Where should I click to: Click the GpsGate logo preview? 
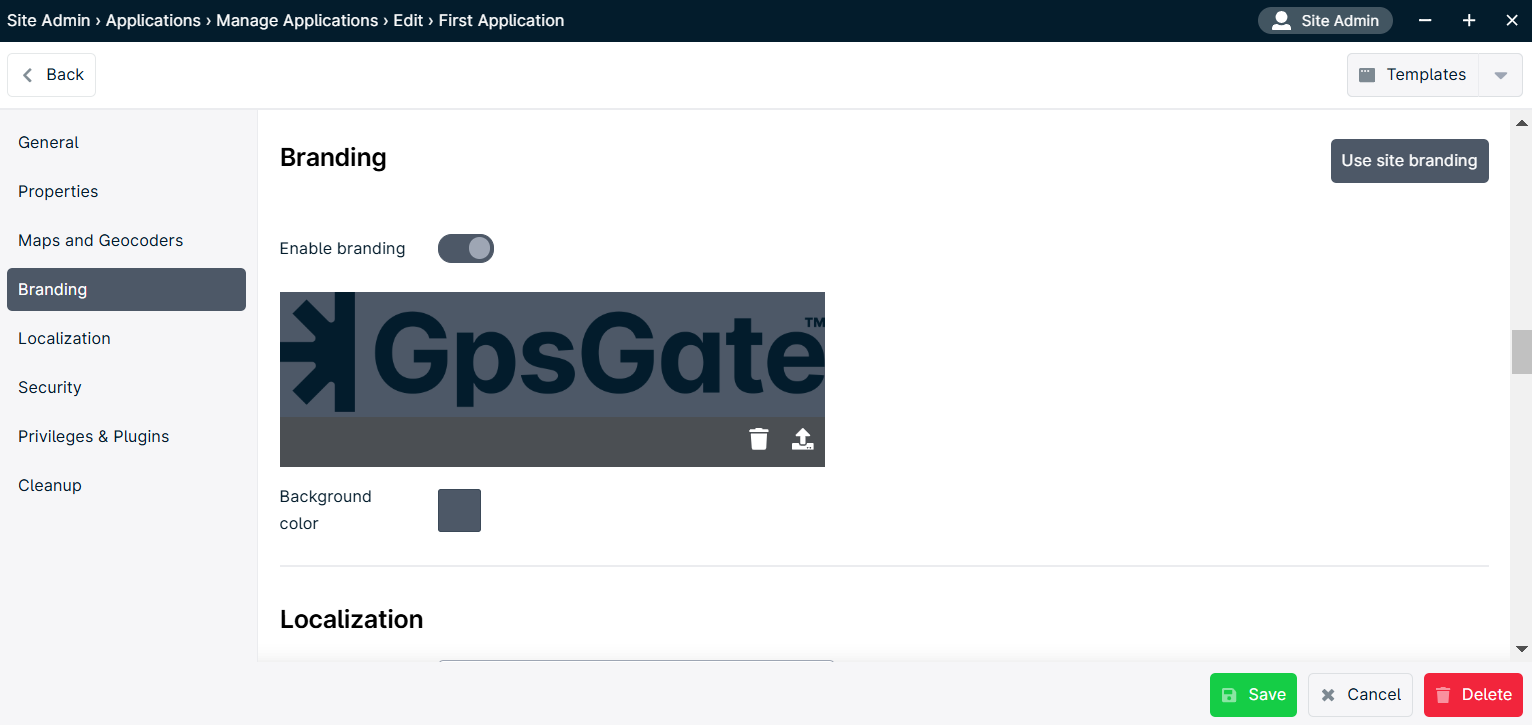coord(552,354)
